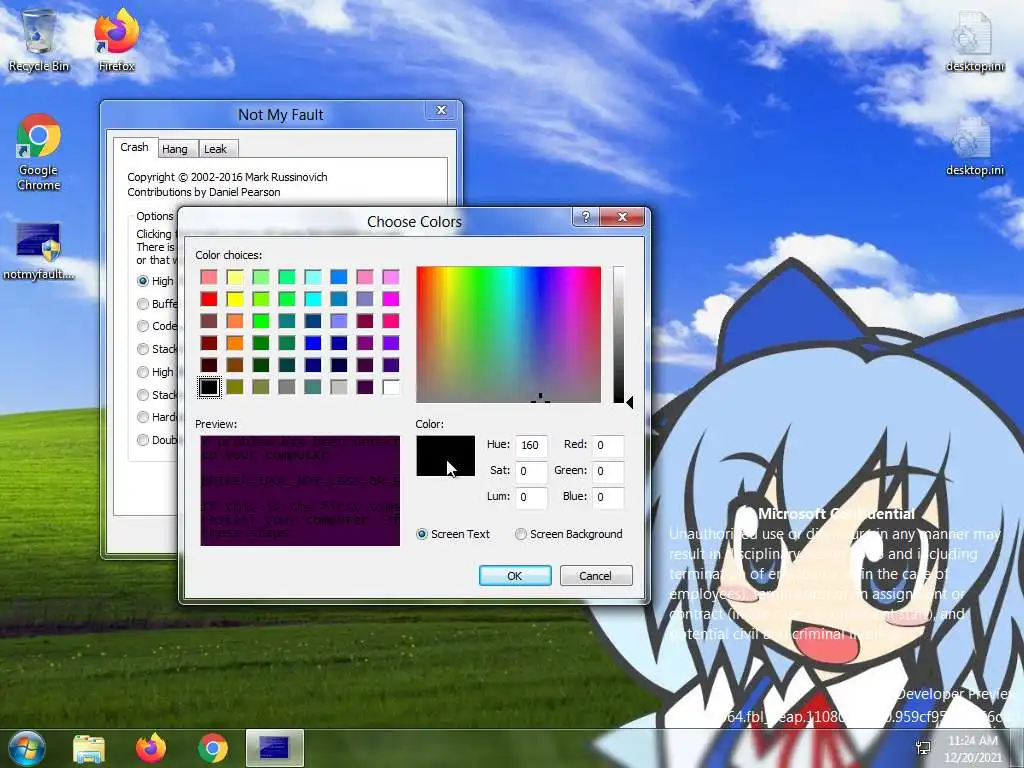Pick the selected black color swatch

209,387
